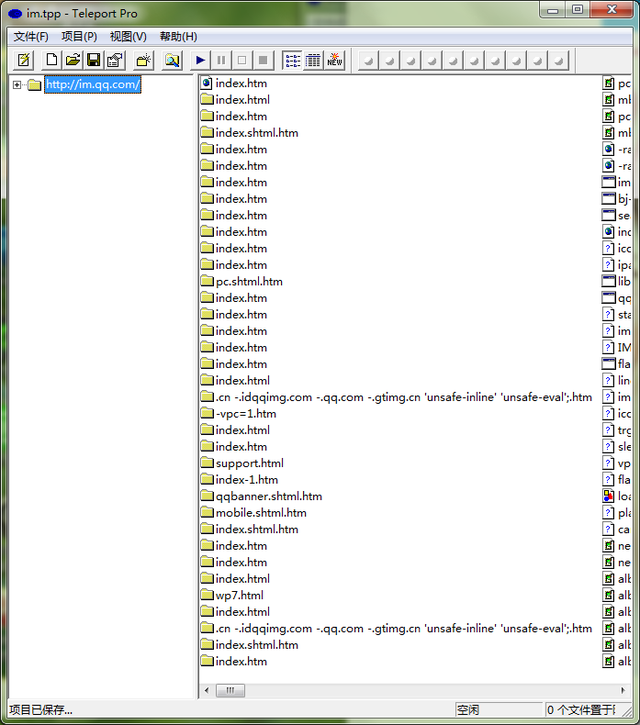The height and width of the screenshot is (725, 640).
Task: Click the new blank project icon
Action: point(53,60)
